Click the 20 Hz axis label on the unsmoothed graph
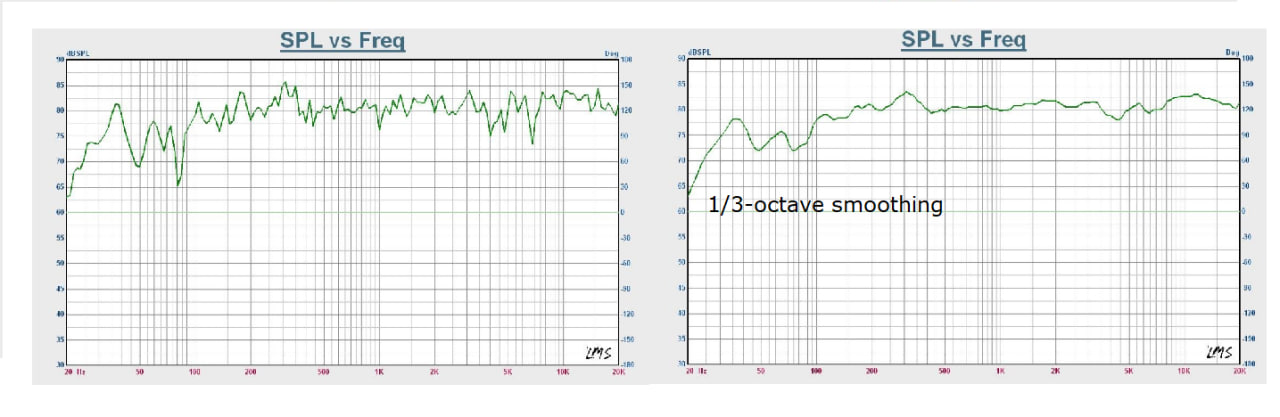This screenshot has height=417, width=1280. point(75,371)
